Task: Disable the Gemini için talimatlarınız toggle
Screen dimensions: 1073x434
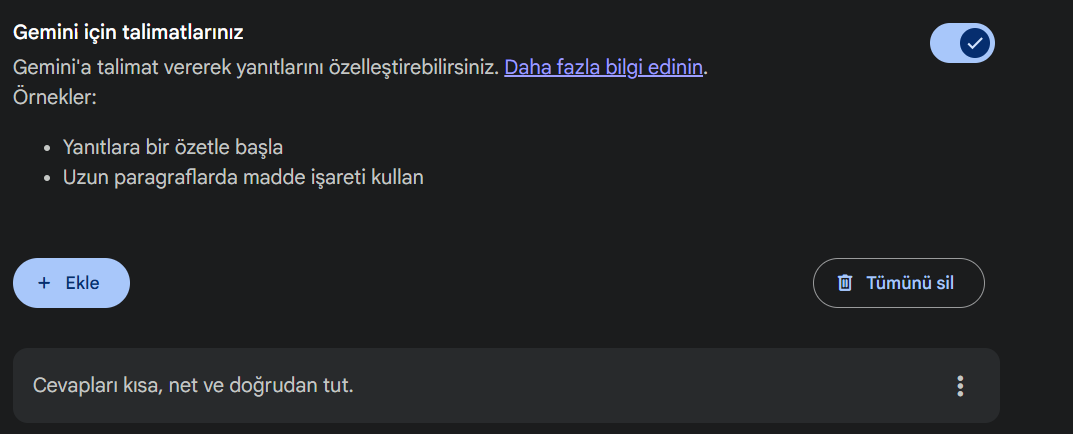Action: [x=962, y=43]
